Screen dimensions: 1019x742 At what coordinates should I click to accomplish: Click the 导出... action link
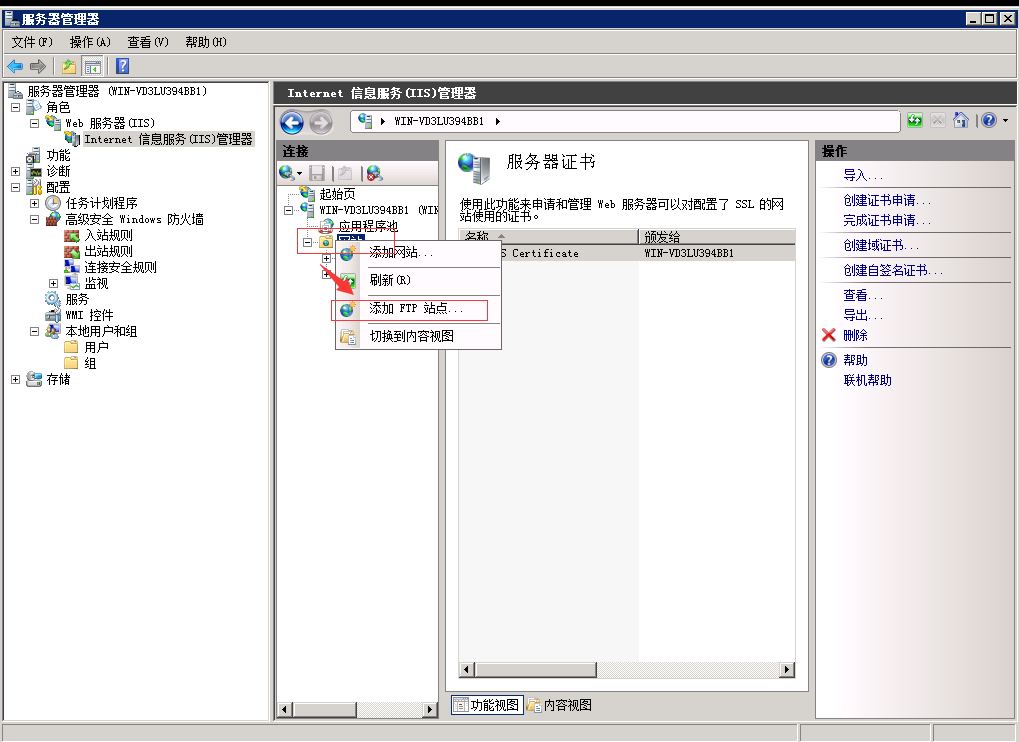pos(863,315)
